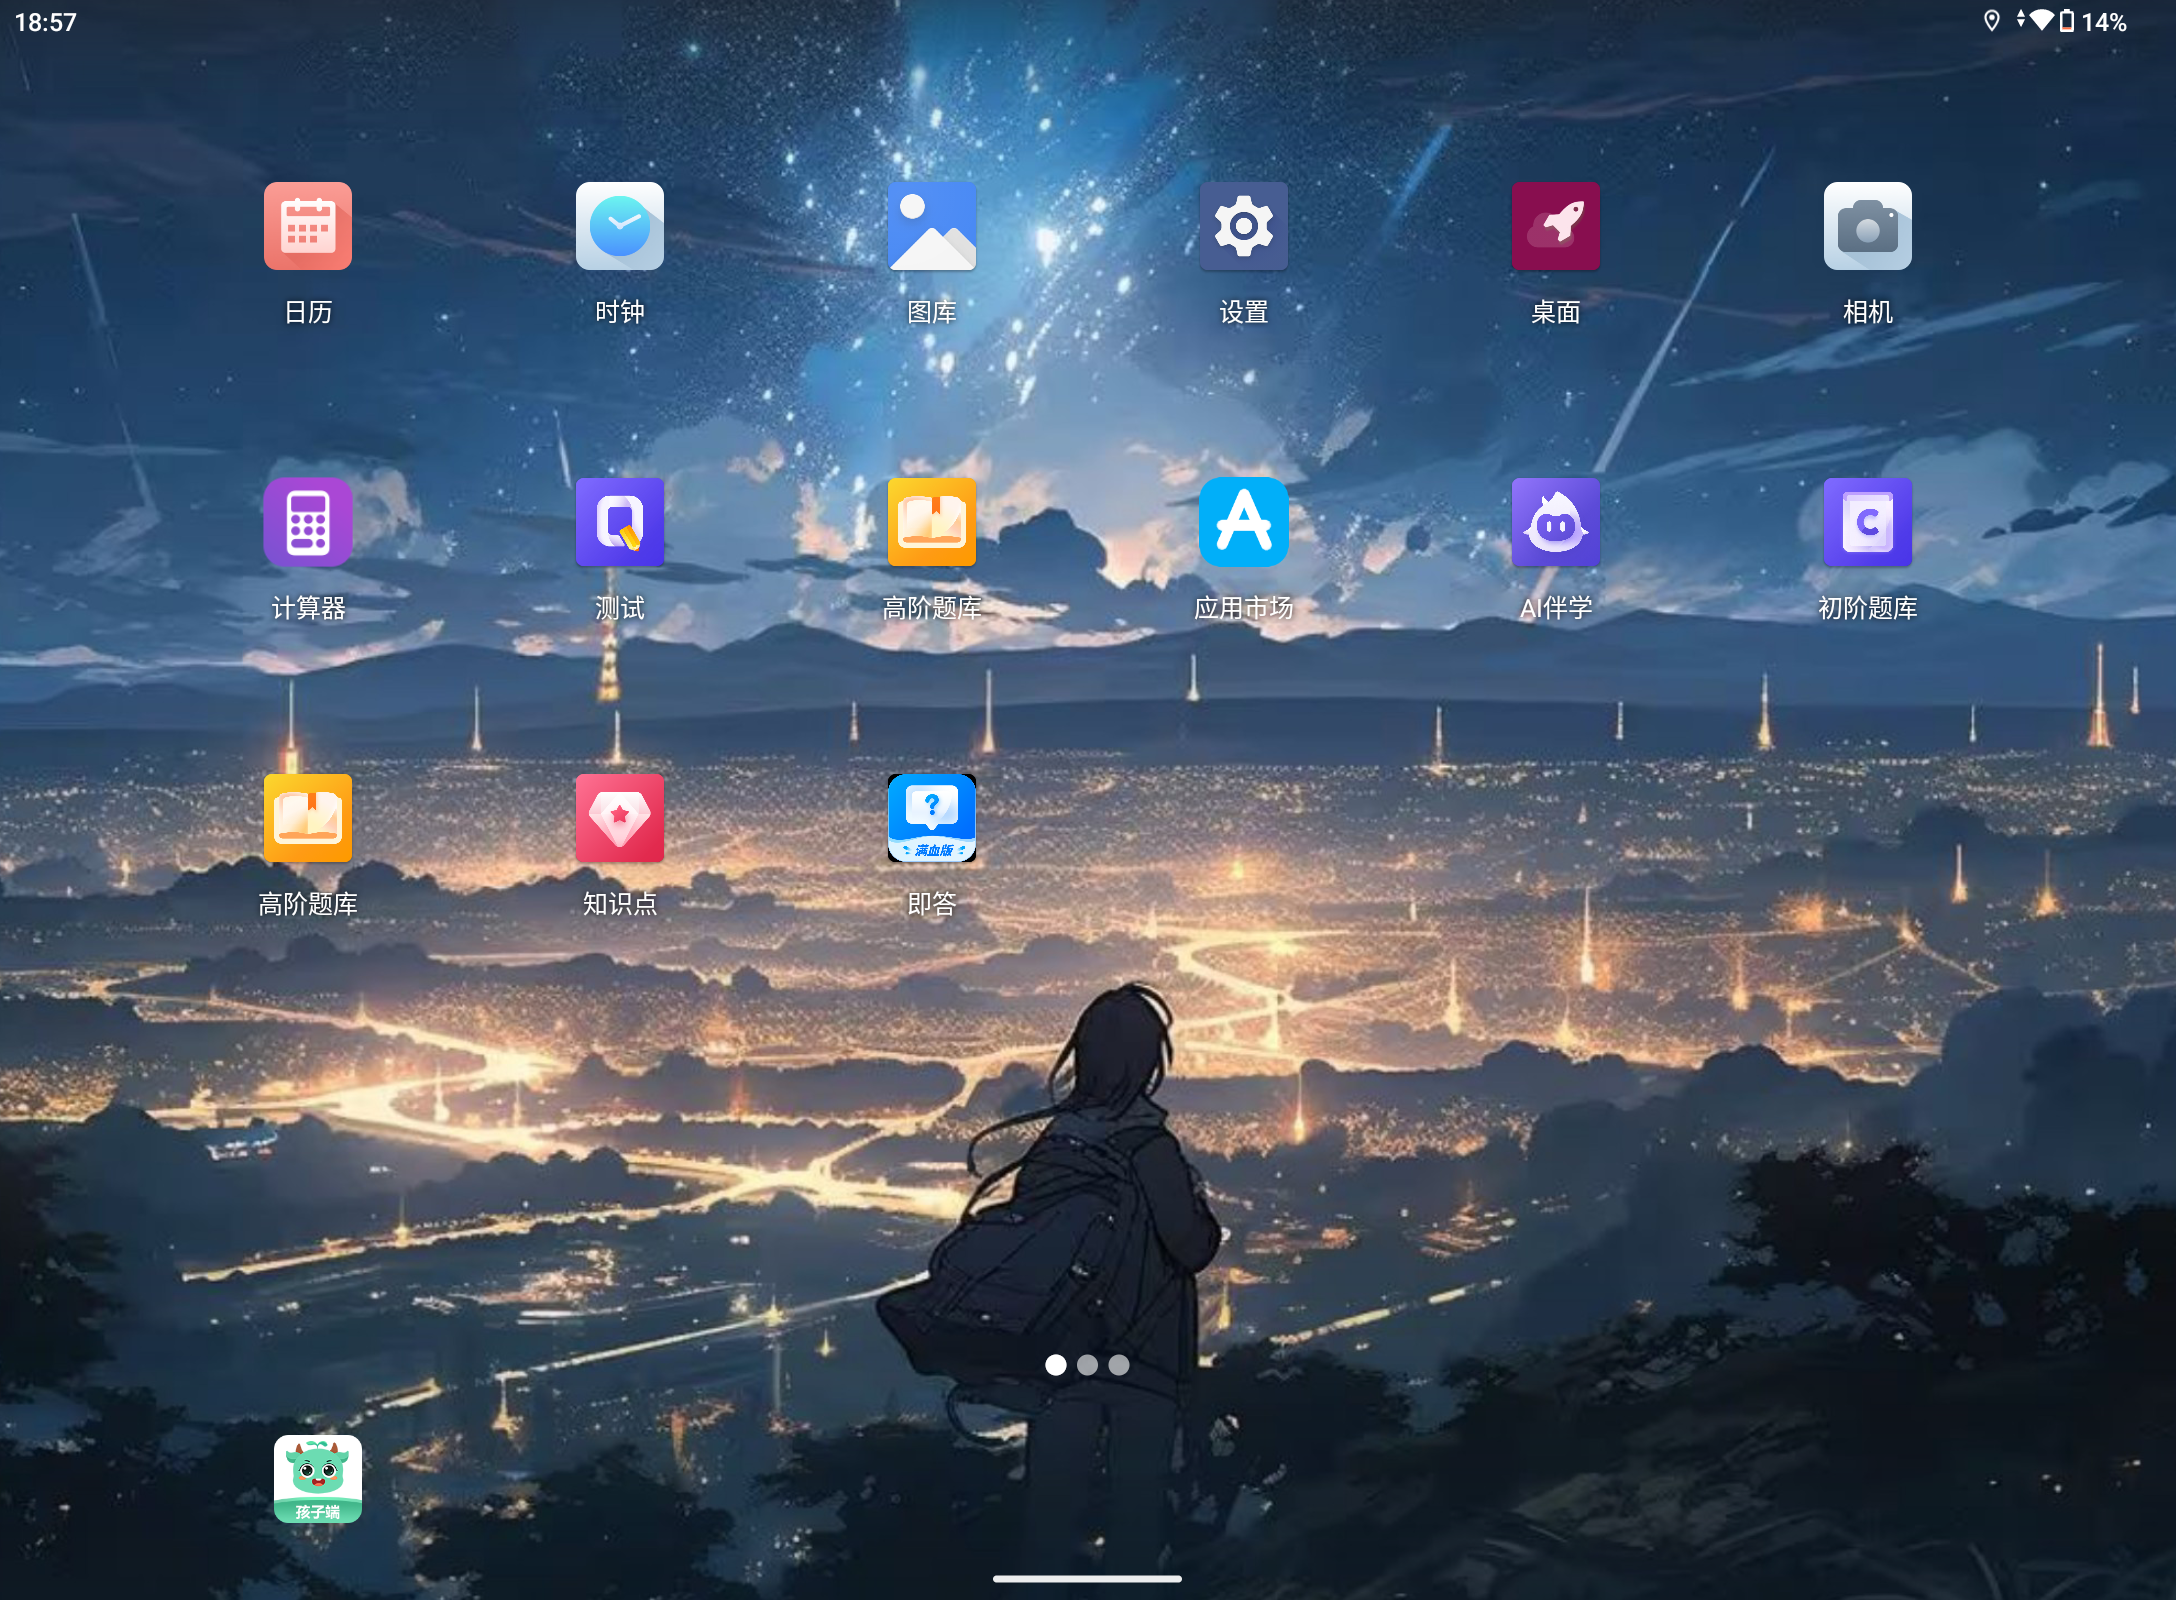This screenshot has width=2176, height=1600.
Task: Open 高阶题库 app beside 测试
Action: click(932, 522)
